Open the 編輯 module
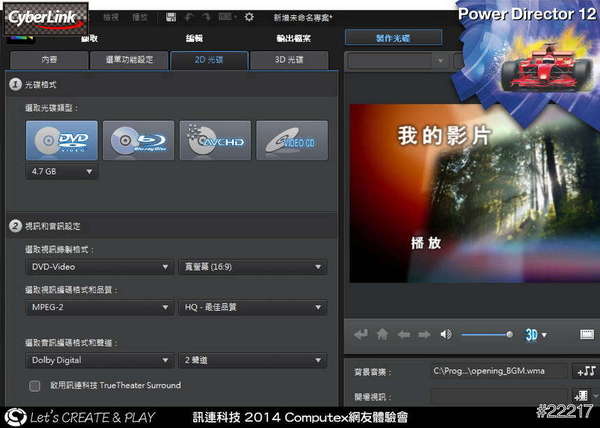The height and width of the screenshot is (428, 600). pyautogui.click(x=194, y=38)
